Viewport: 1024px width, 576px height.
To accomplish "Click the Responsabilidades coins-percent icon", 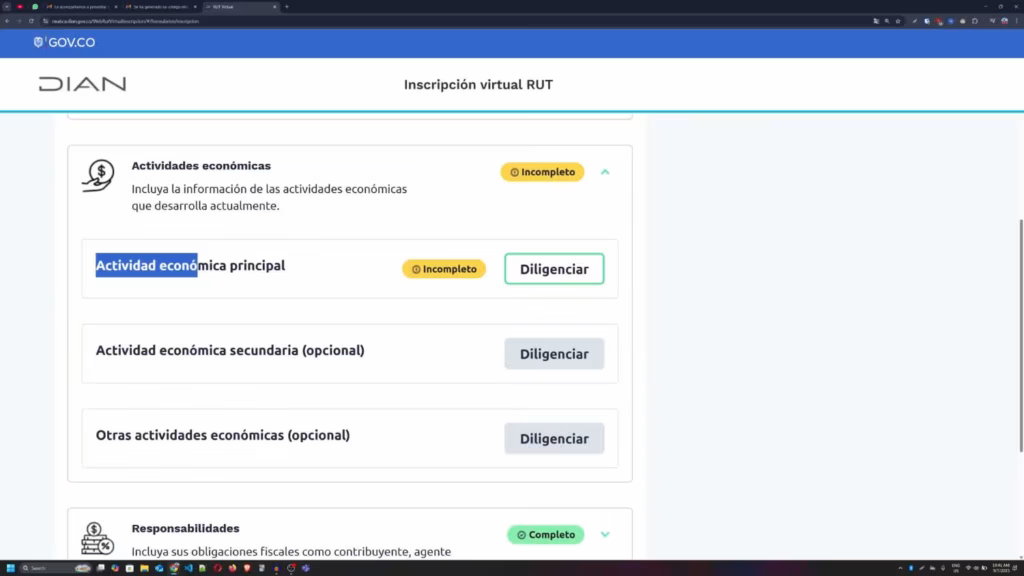I will 98,538.
